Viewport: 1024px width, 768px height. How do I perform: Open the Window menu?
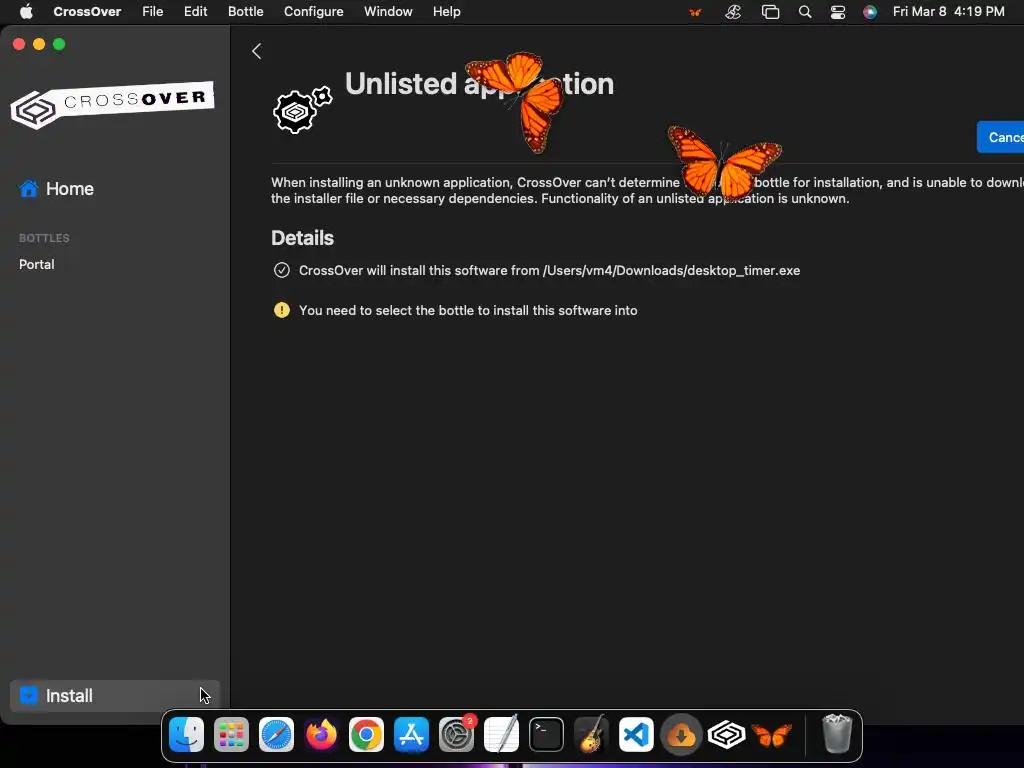pyautogui.click(x=388, y=12)
